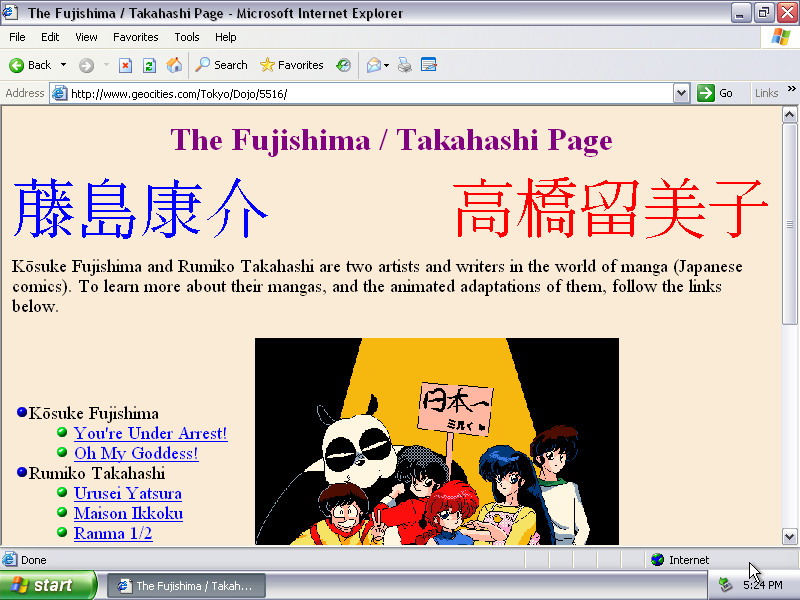Click the blue bullet beside Kōsuke Fujishima
The height and width of the screenshot is (600, 800).
point(21,412)
